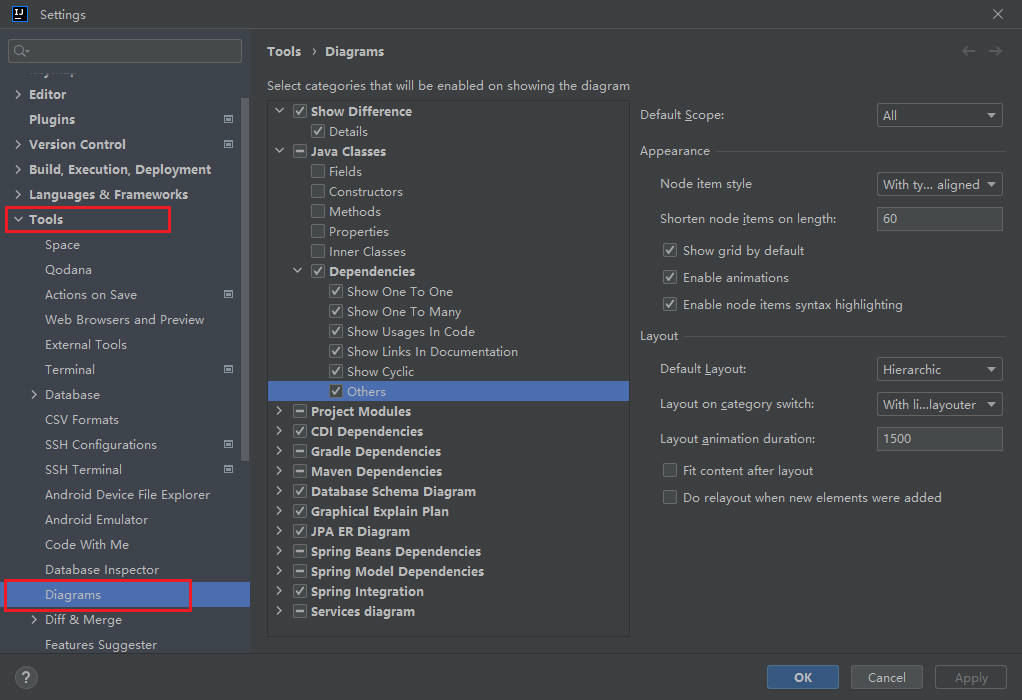Click the back navigation arrow icon
Image resolution: width=1022 pixels, height=700 pixels.
968,51
